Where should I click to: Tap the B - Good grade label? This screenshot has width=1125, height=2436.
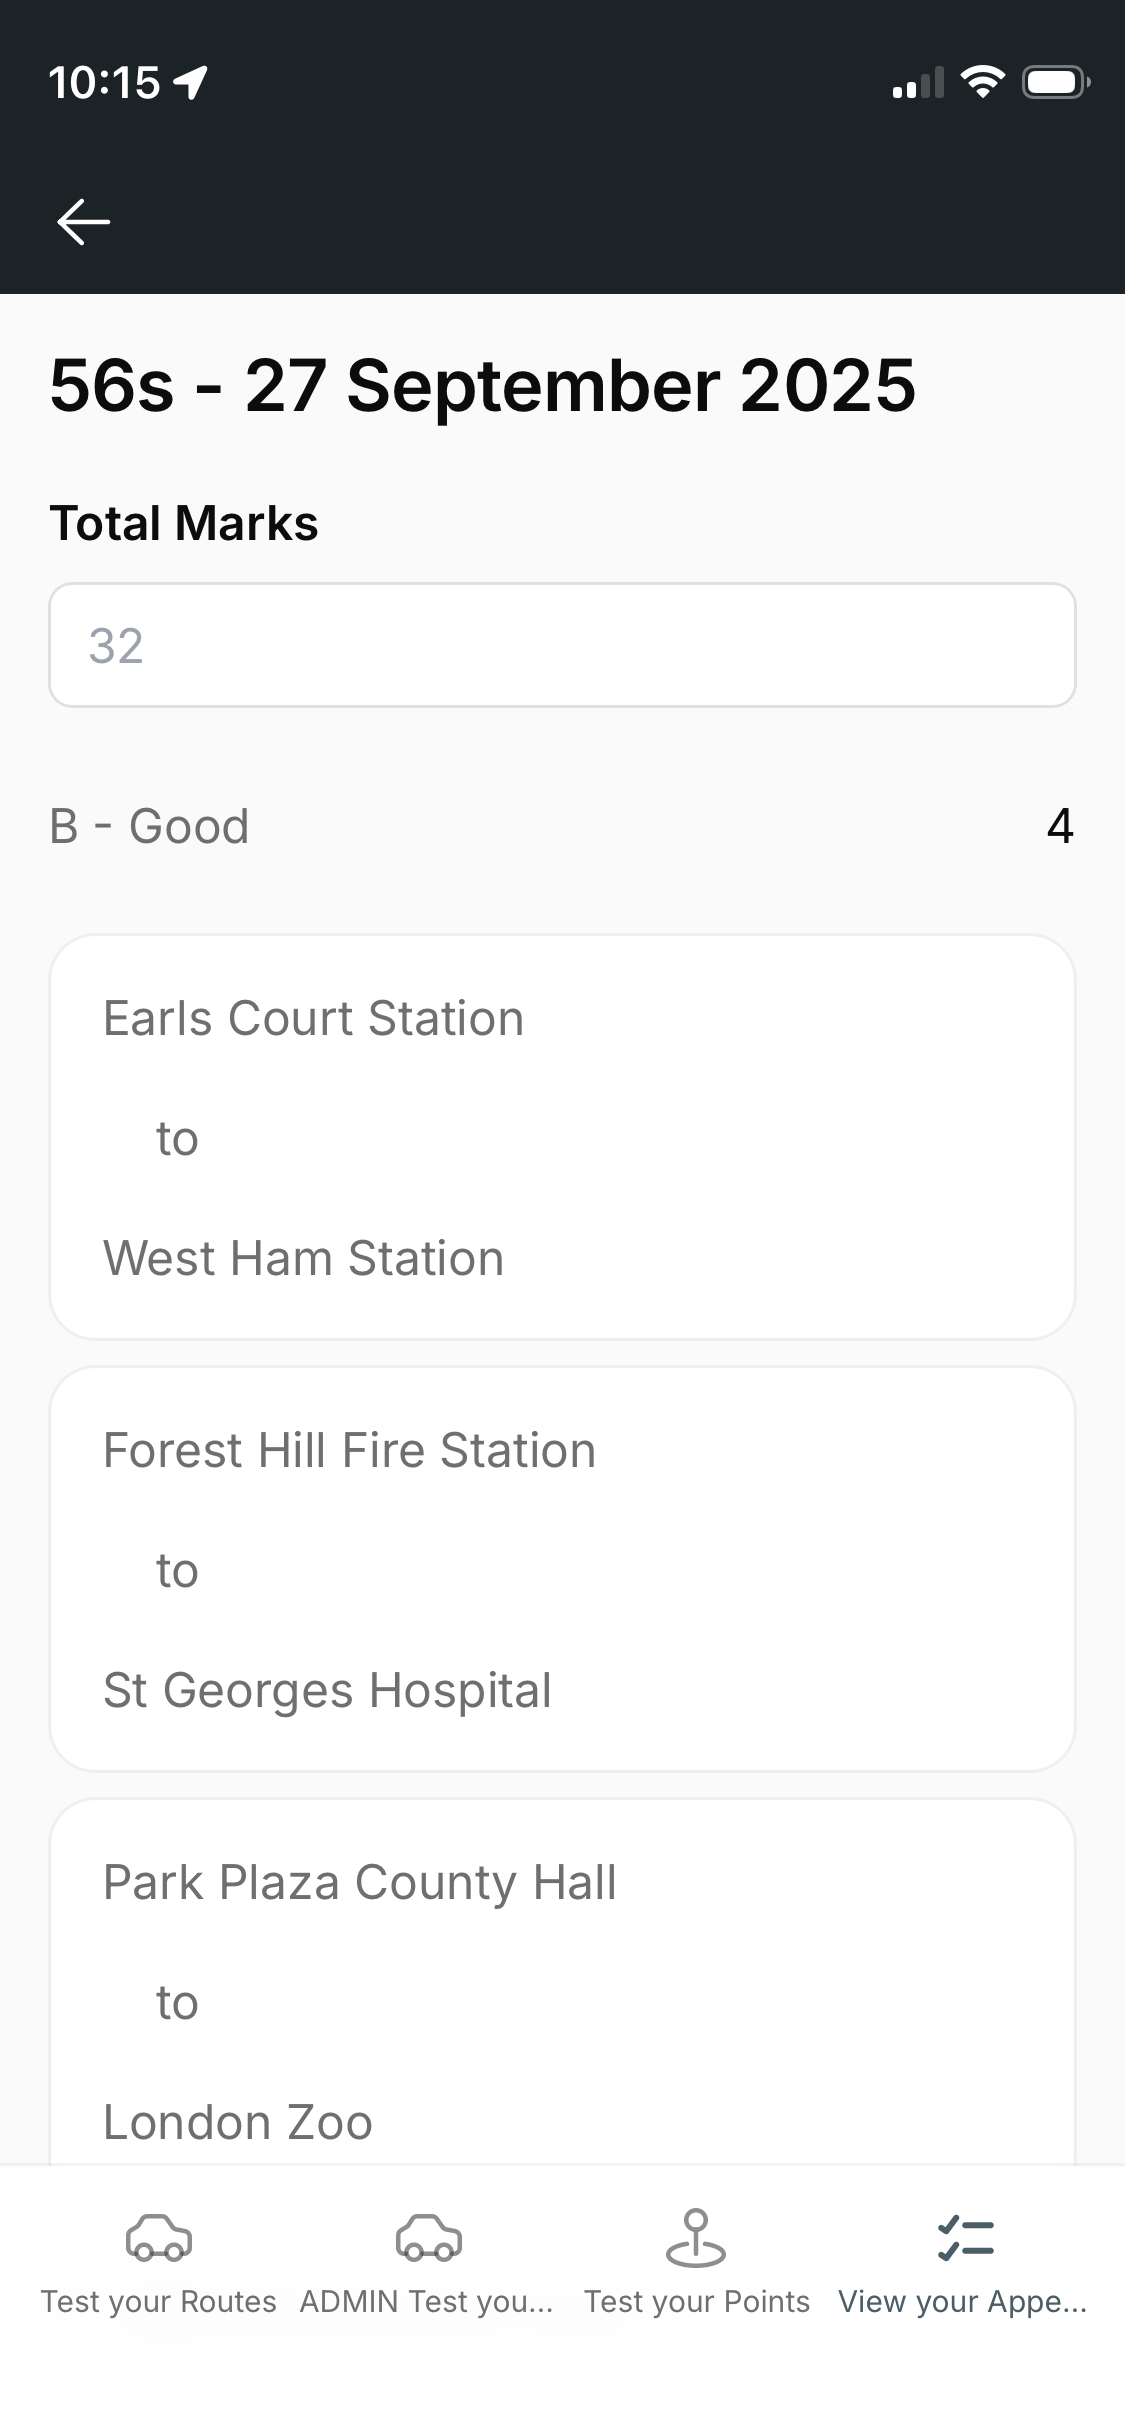149,826
